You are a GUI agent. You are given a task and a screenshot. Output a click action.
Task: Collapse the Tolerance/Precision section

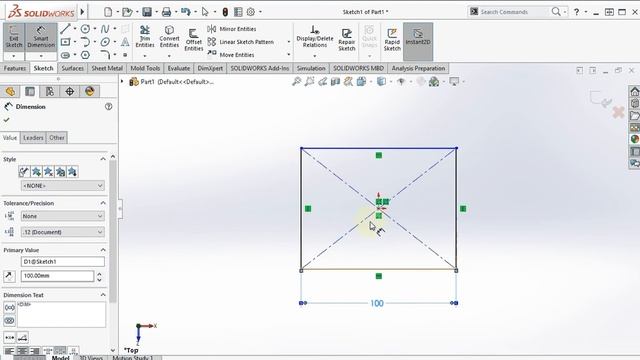103,203
